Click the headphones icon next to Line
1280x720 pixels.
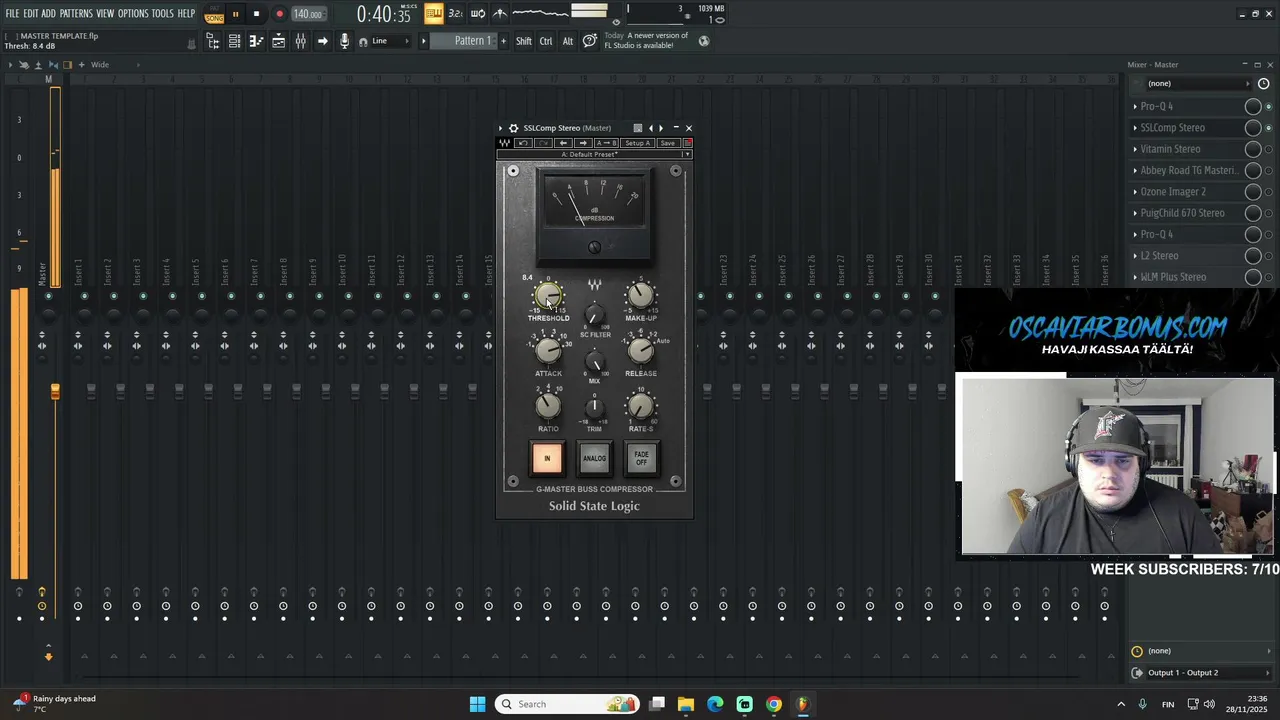click(x=363, y=41)
